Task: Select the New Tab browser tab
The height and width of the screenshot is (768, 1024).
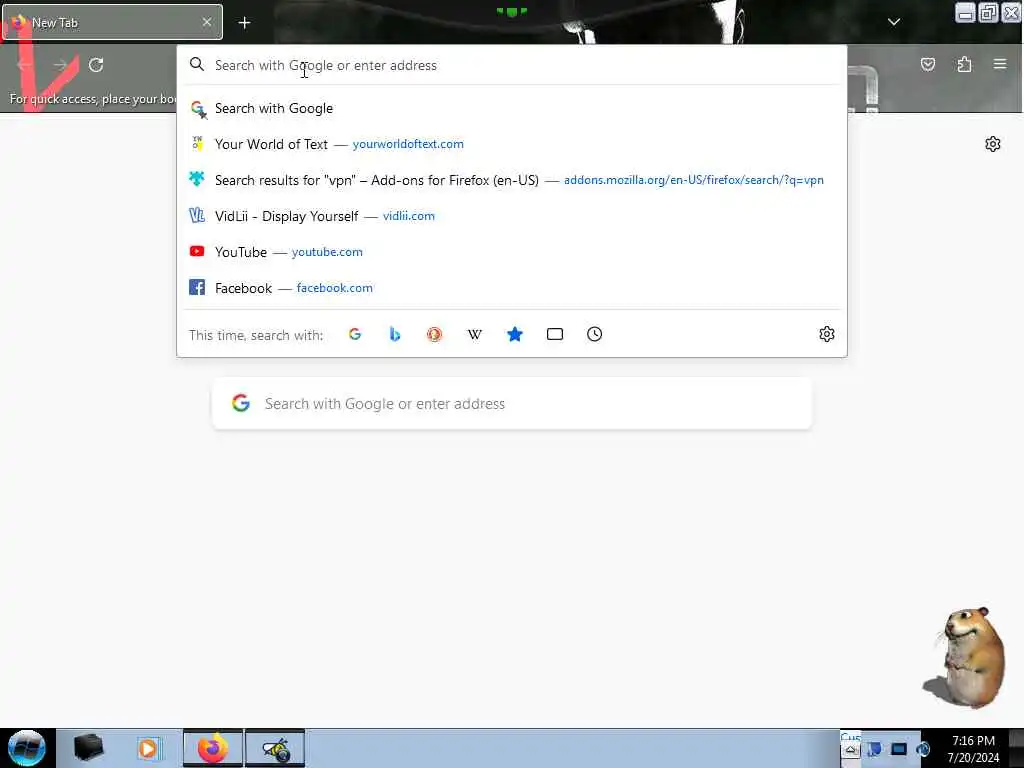Action: (x=112, y=22)
